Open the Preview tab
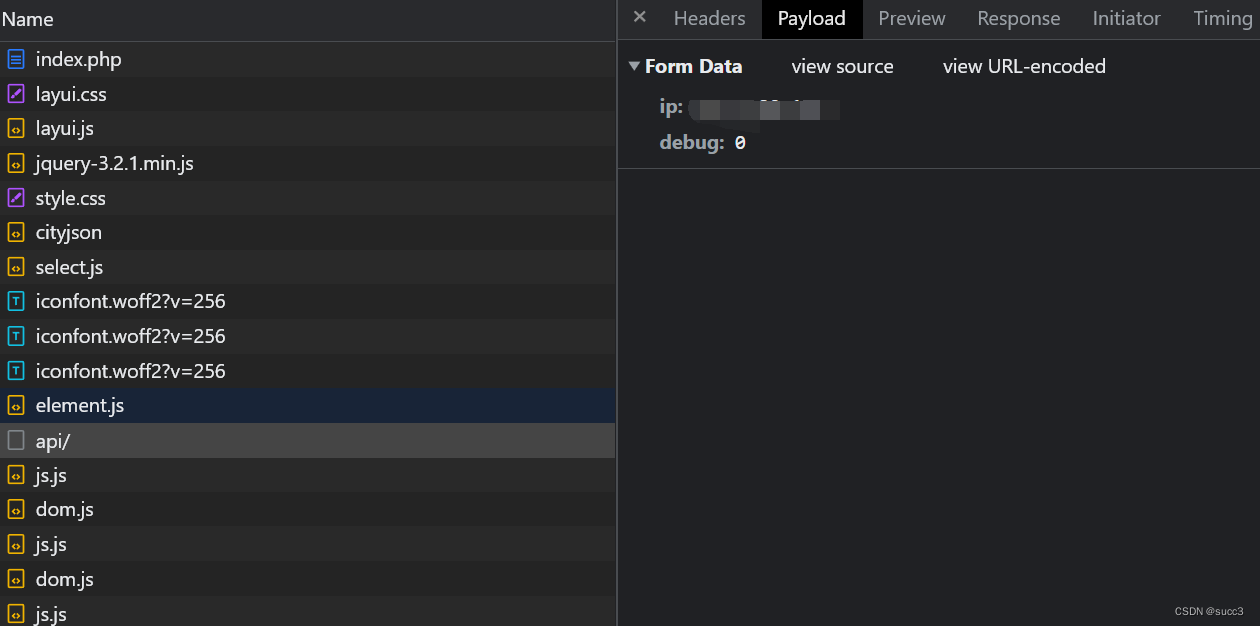Image resolution: width=1260 pixels, height=626 pixels. 911,18
